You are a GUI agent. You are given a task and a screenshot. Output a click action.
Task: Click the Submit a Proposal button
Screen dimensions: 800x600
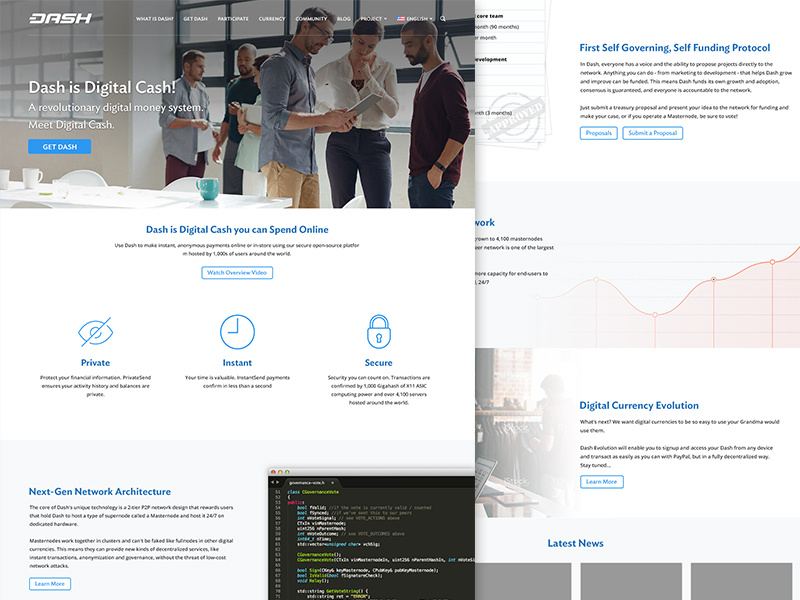653,133
